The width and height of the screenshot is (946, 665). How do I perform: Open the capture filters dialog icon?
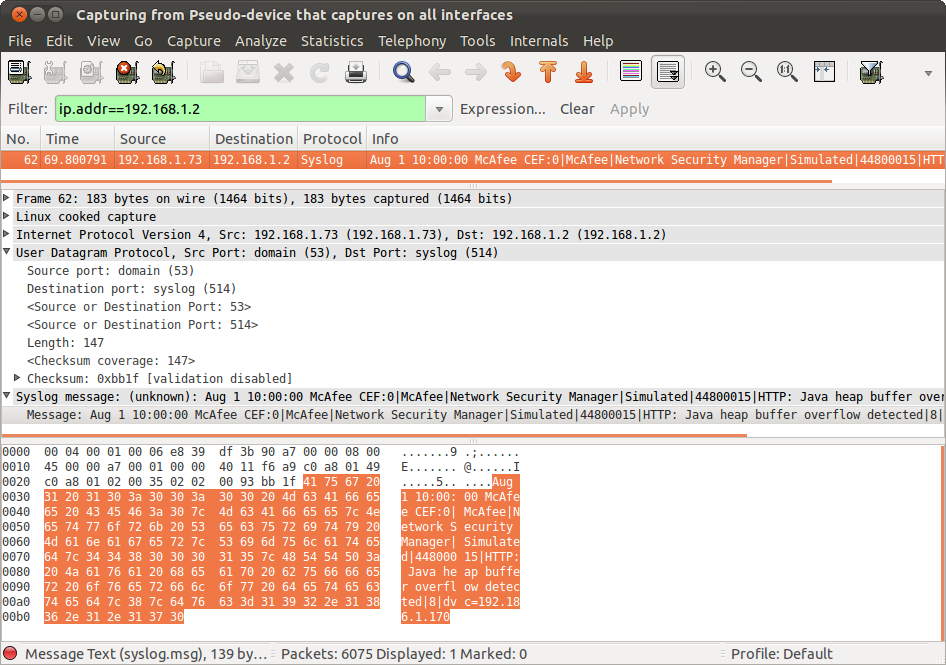tap(871, 72)
